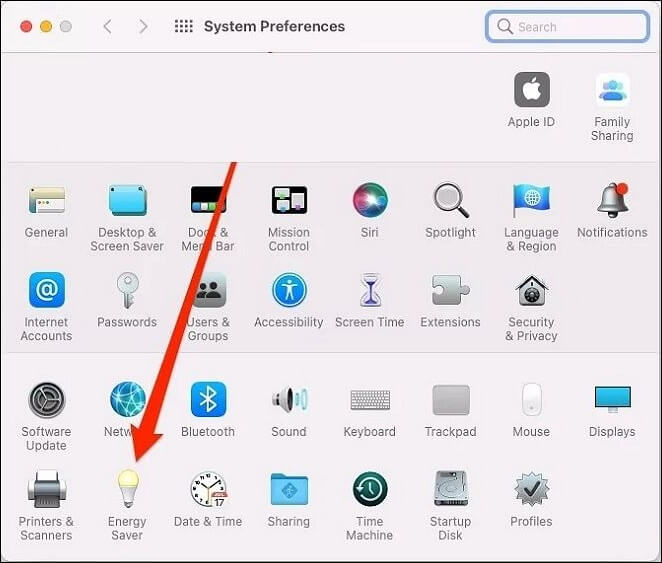
Task: Open Sharing preferences folder icon
Action: click(x=289, y=490)
